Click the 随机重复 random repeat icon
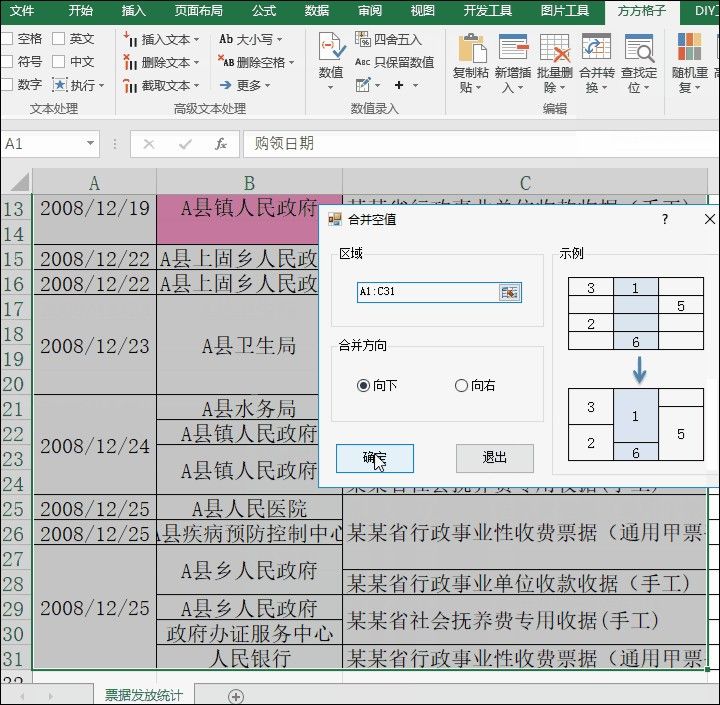 point(689,47)
